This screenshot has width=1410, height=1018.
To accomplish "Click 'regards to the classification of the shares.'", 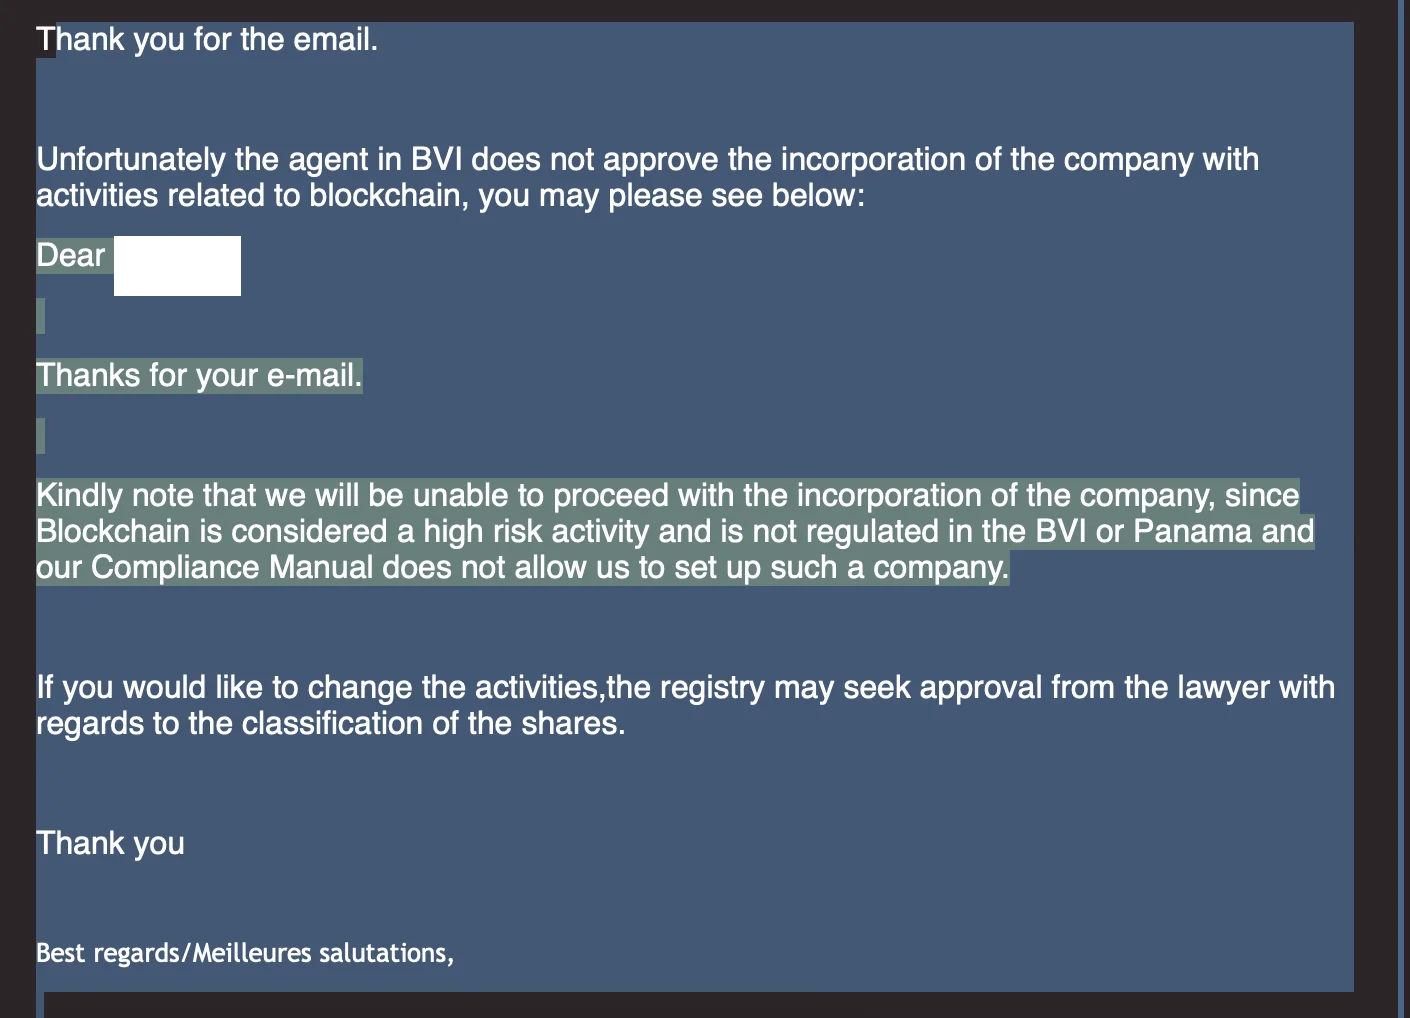I will pos(331,724).
